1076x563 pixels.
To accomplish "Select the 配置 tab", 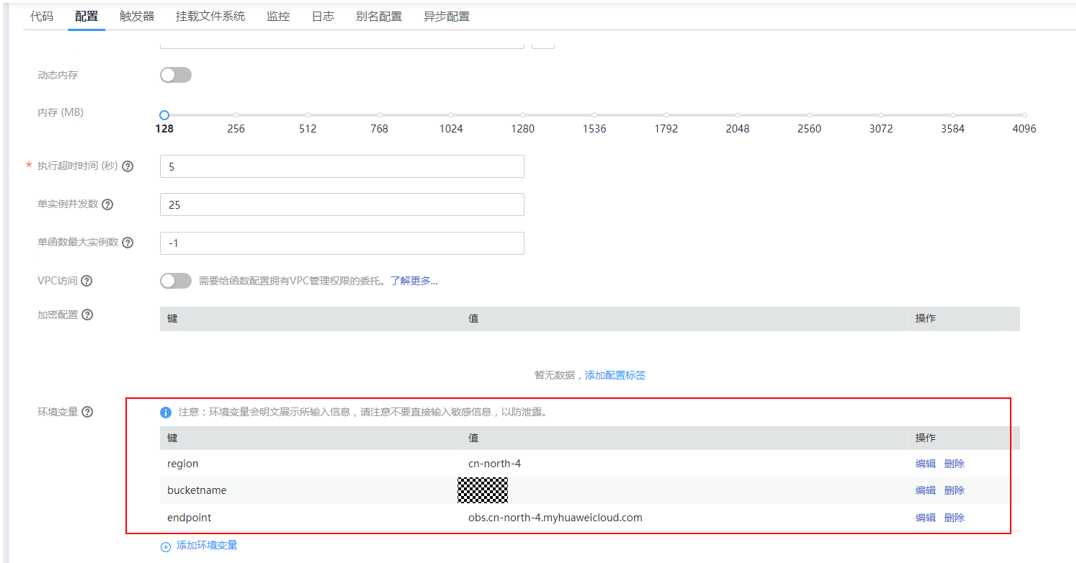I will (x=86, y=16).
